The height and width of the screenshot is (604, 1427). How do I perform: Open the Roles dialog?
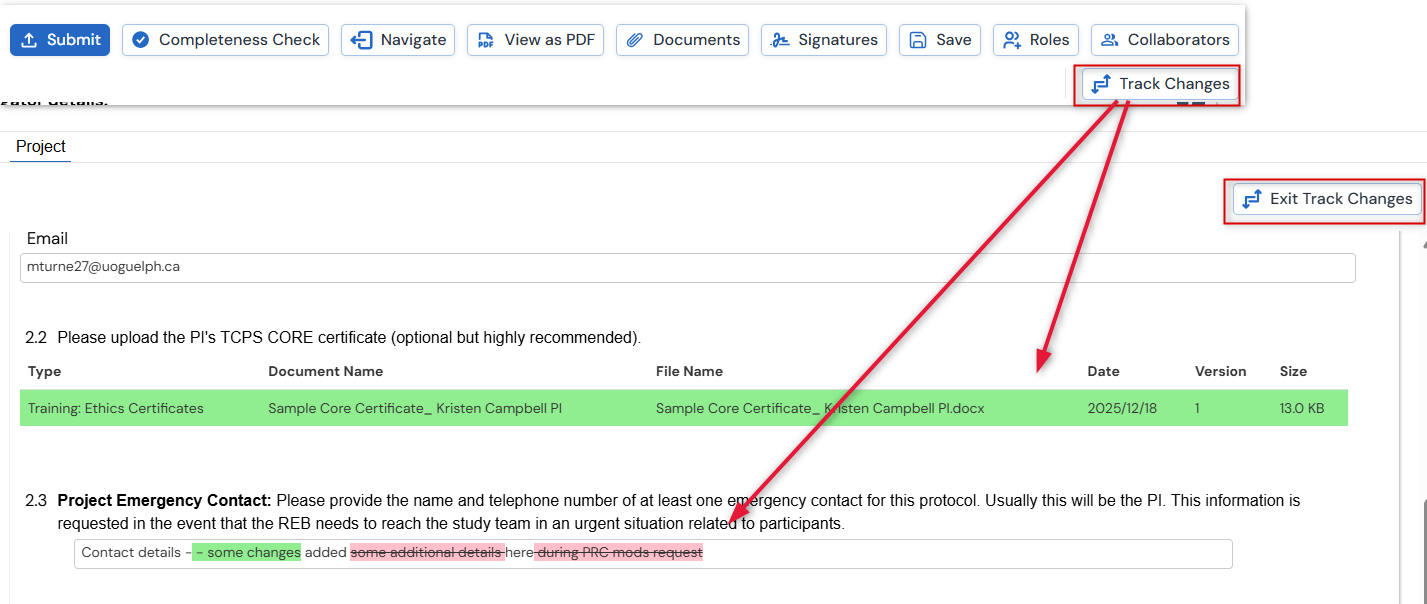pyautogui.click(x=1036, y=40)
